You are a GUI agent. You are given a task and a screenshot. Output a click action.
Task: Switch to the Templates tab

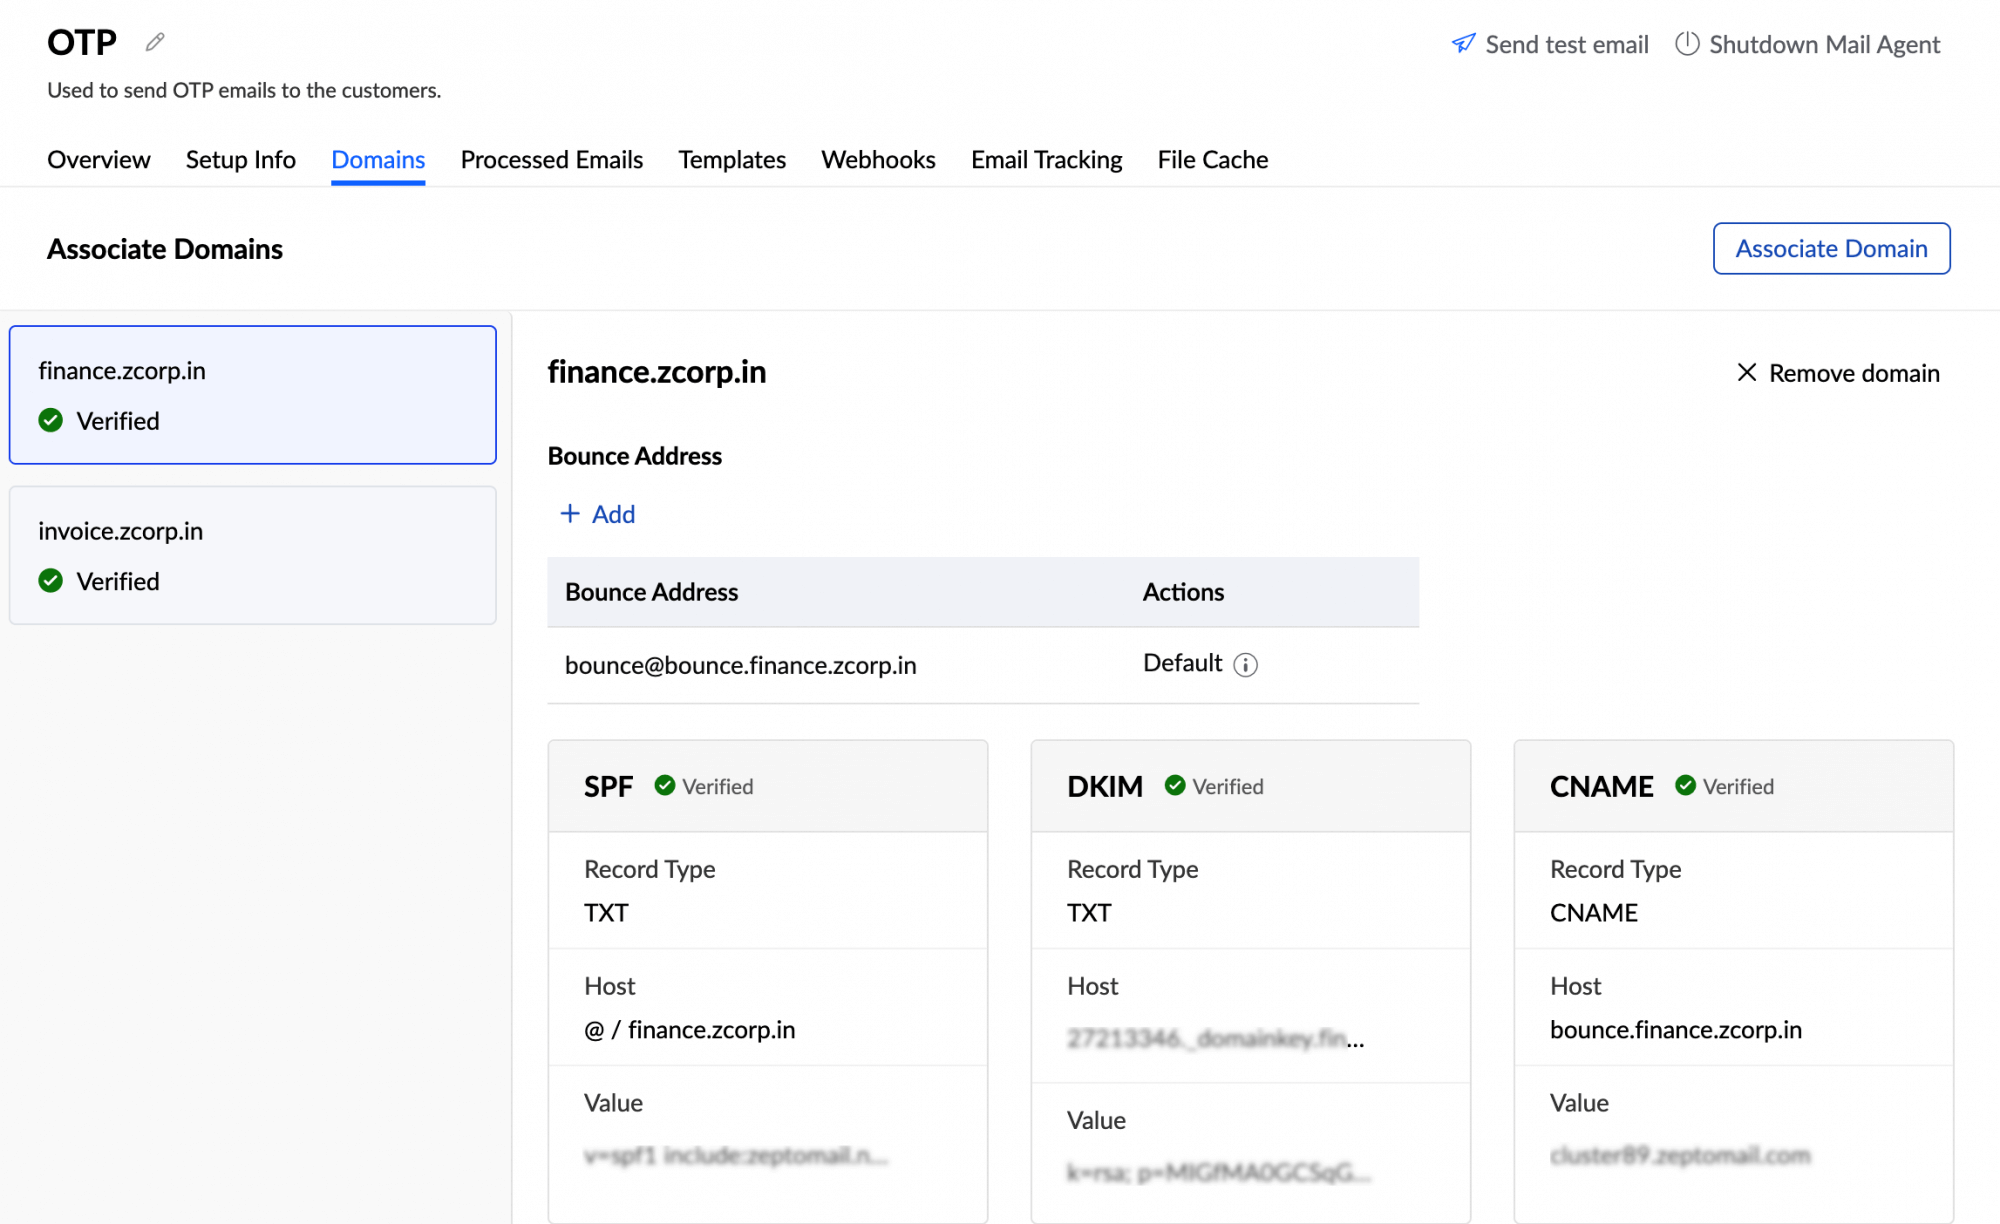(732, 159)
